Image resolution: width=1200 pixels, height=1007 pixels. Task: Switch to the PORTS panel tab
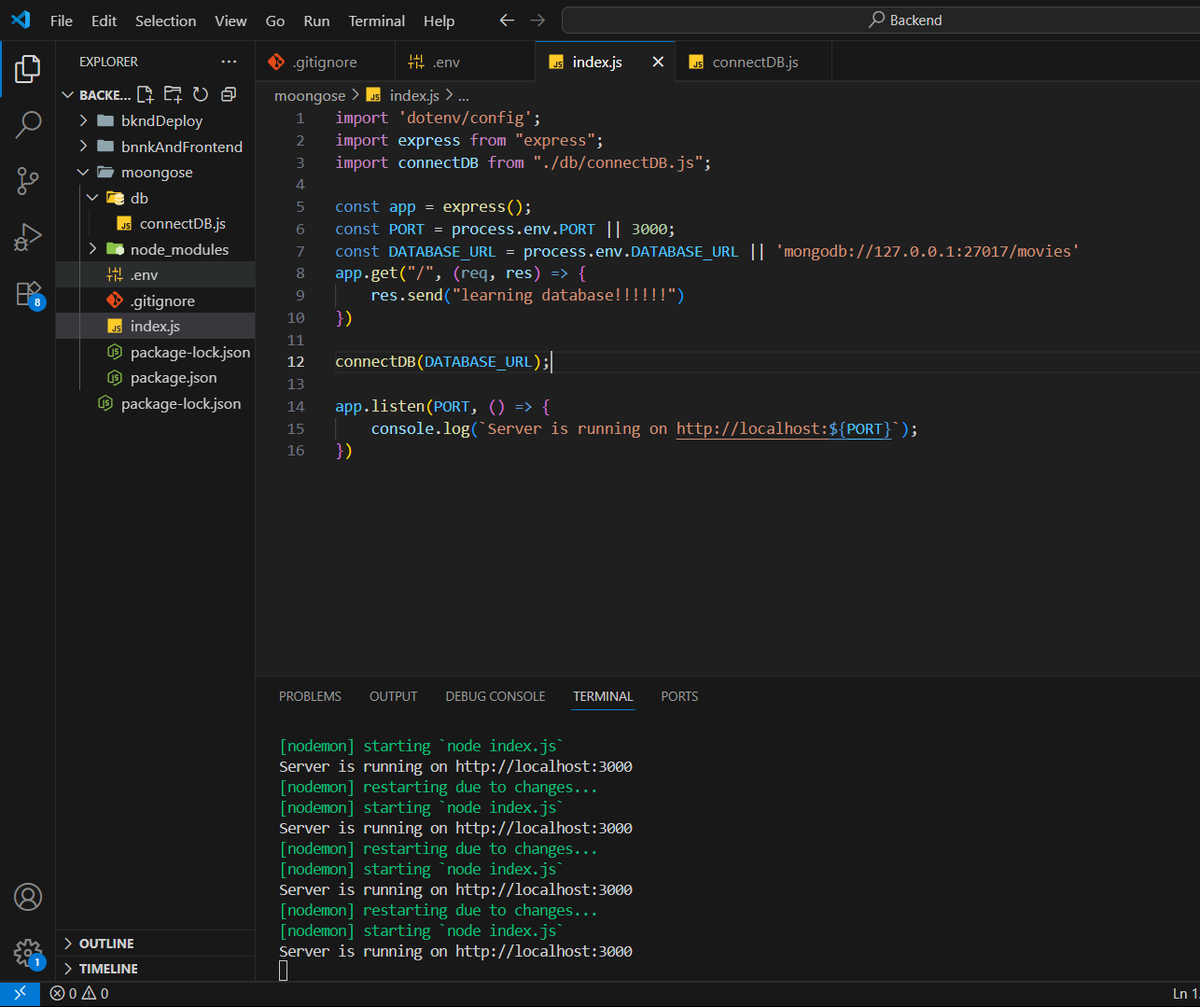coord(679,696)
